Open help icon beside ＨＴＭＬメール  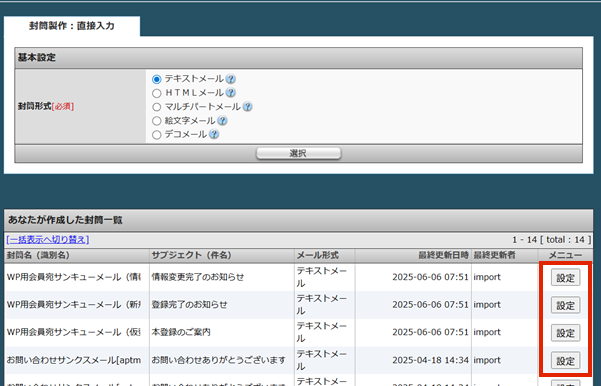click(x=230, y=93)
